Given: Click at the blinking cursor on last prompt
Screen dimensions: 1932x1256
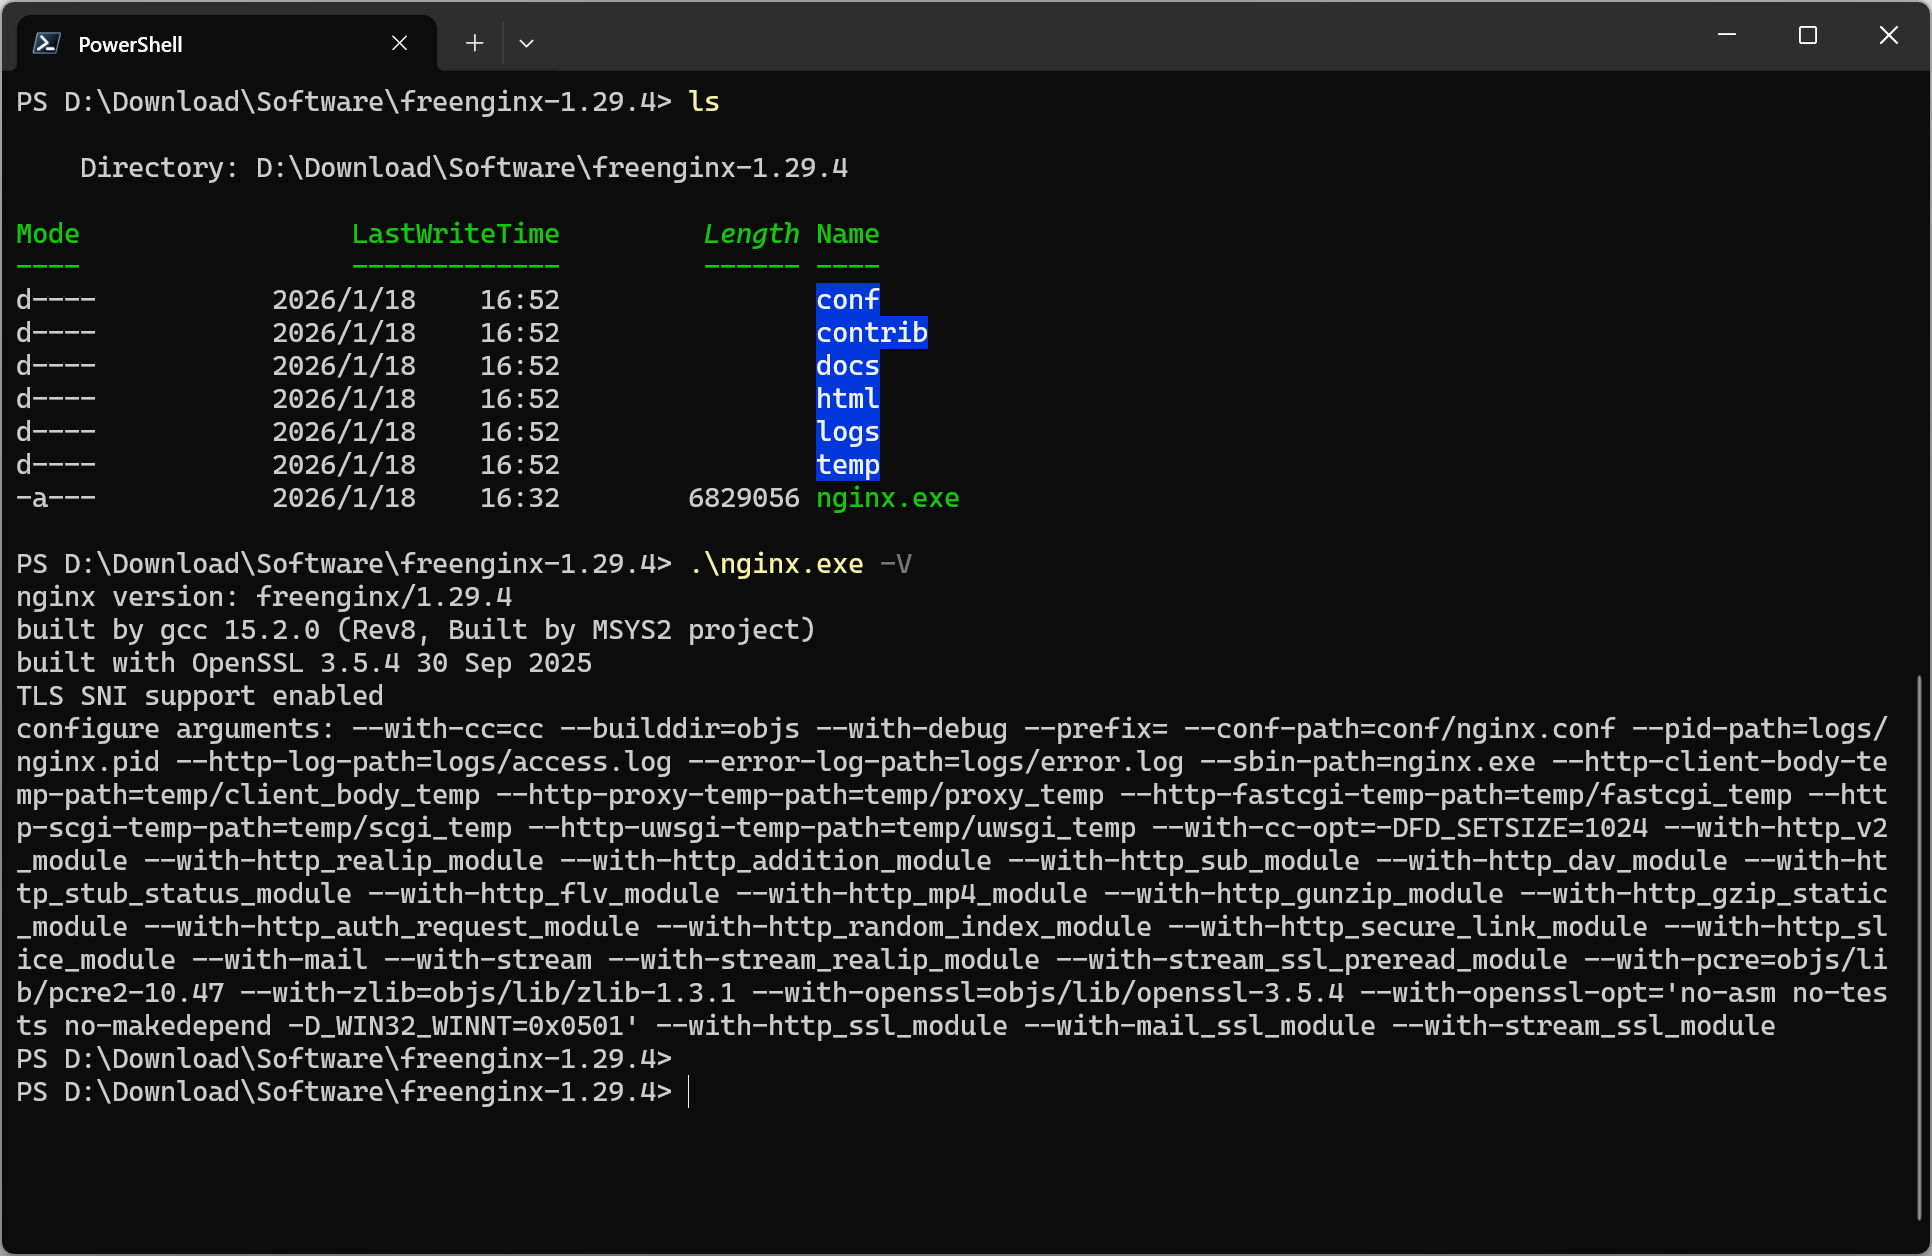Looking at the screenshot, I should (689, 1092).
